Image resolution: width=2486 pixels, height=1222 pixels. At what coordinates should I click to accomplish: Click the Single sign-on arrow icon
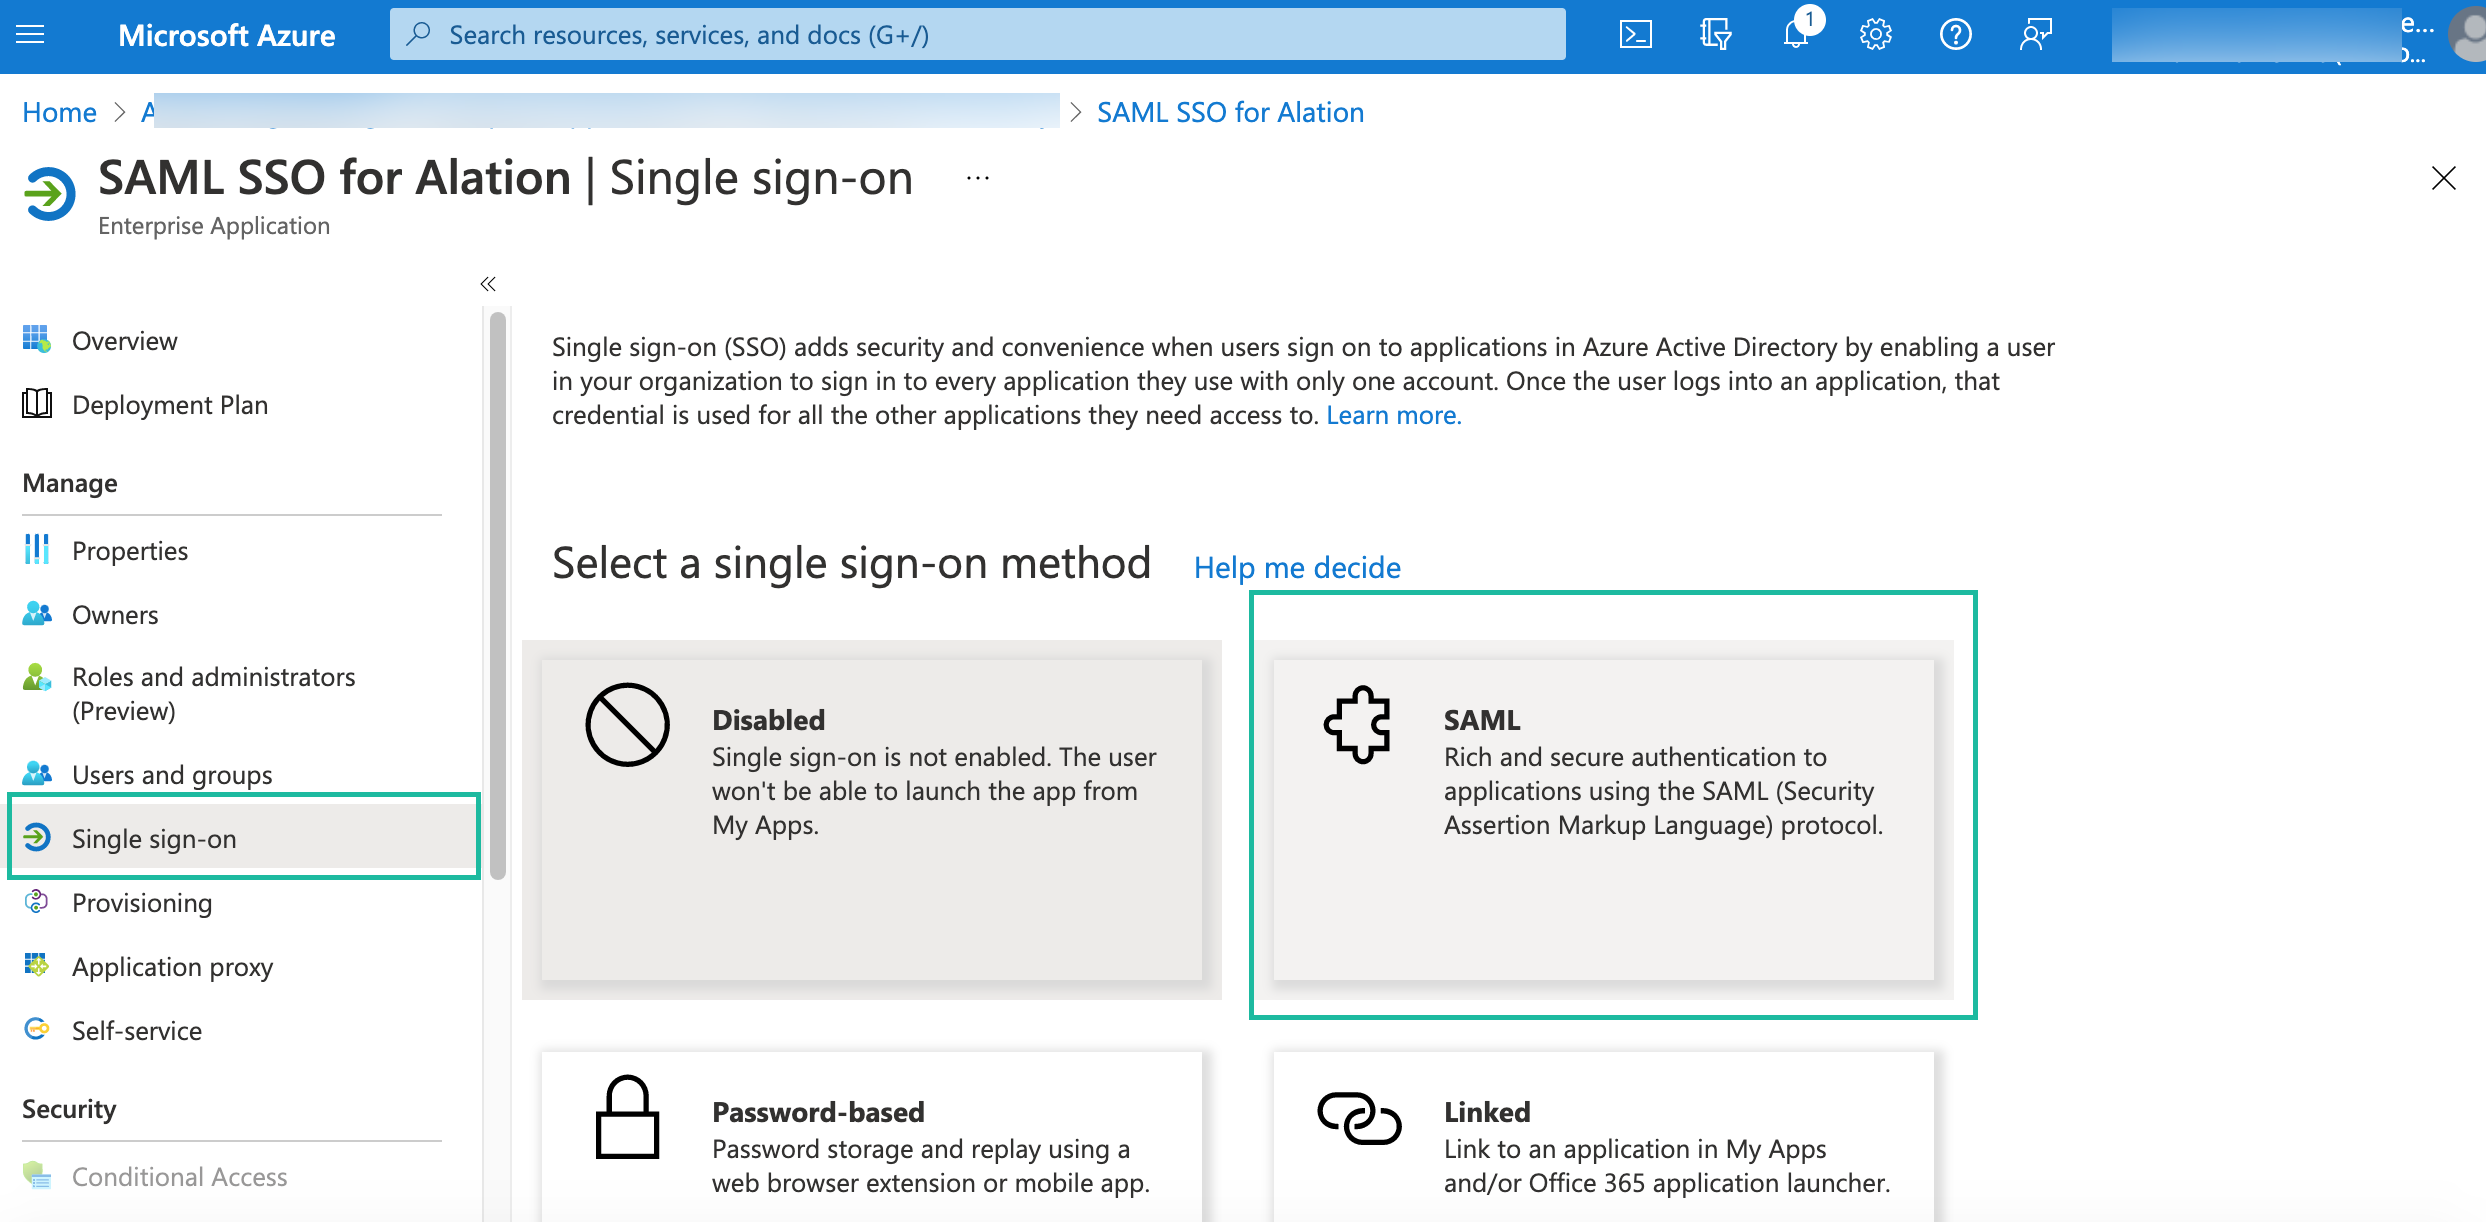pyautogui.click(x=37, y=837)
